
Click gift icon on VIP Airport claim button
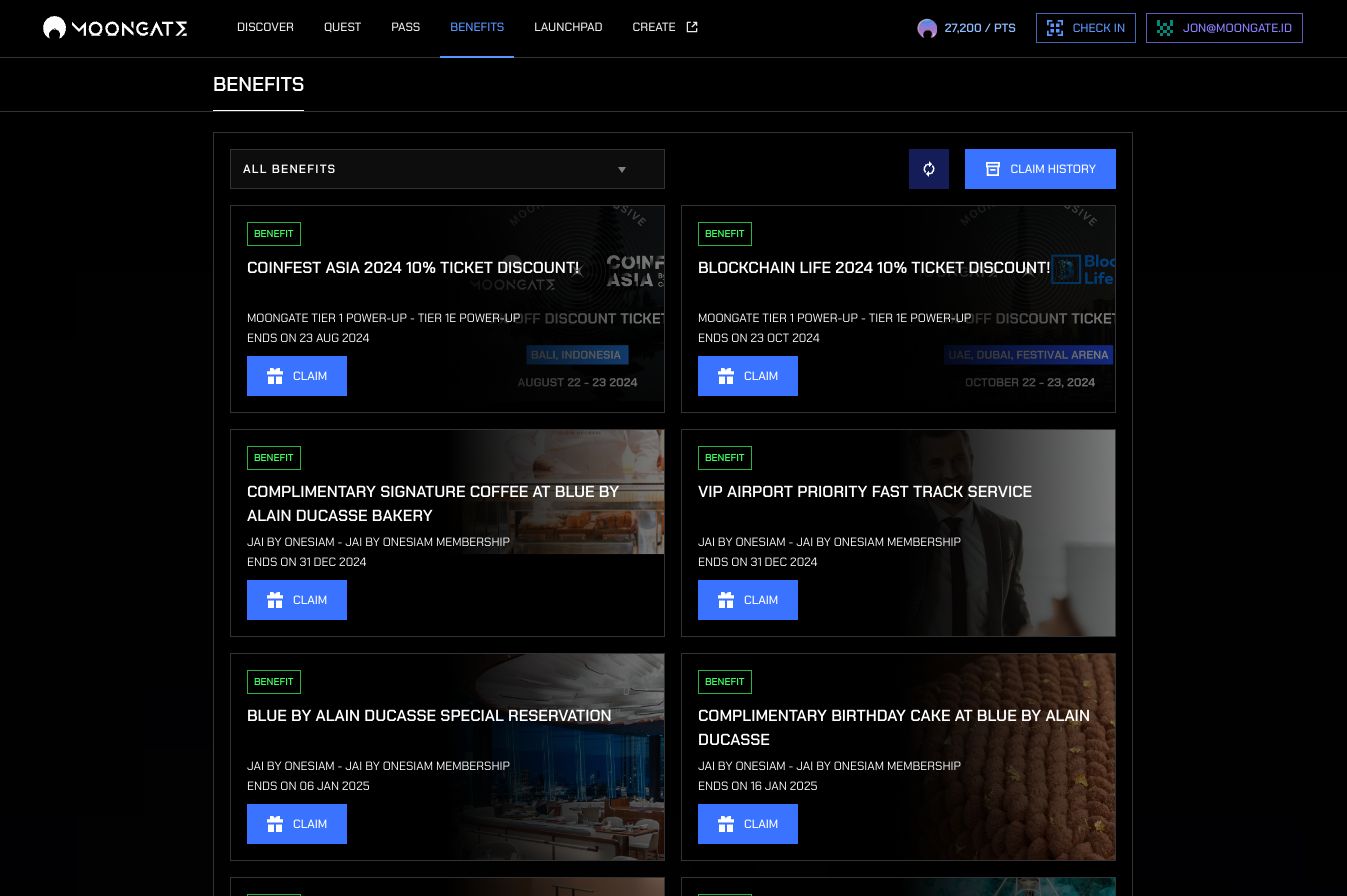coord(726,600)
